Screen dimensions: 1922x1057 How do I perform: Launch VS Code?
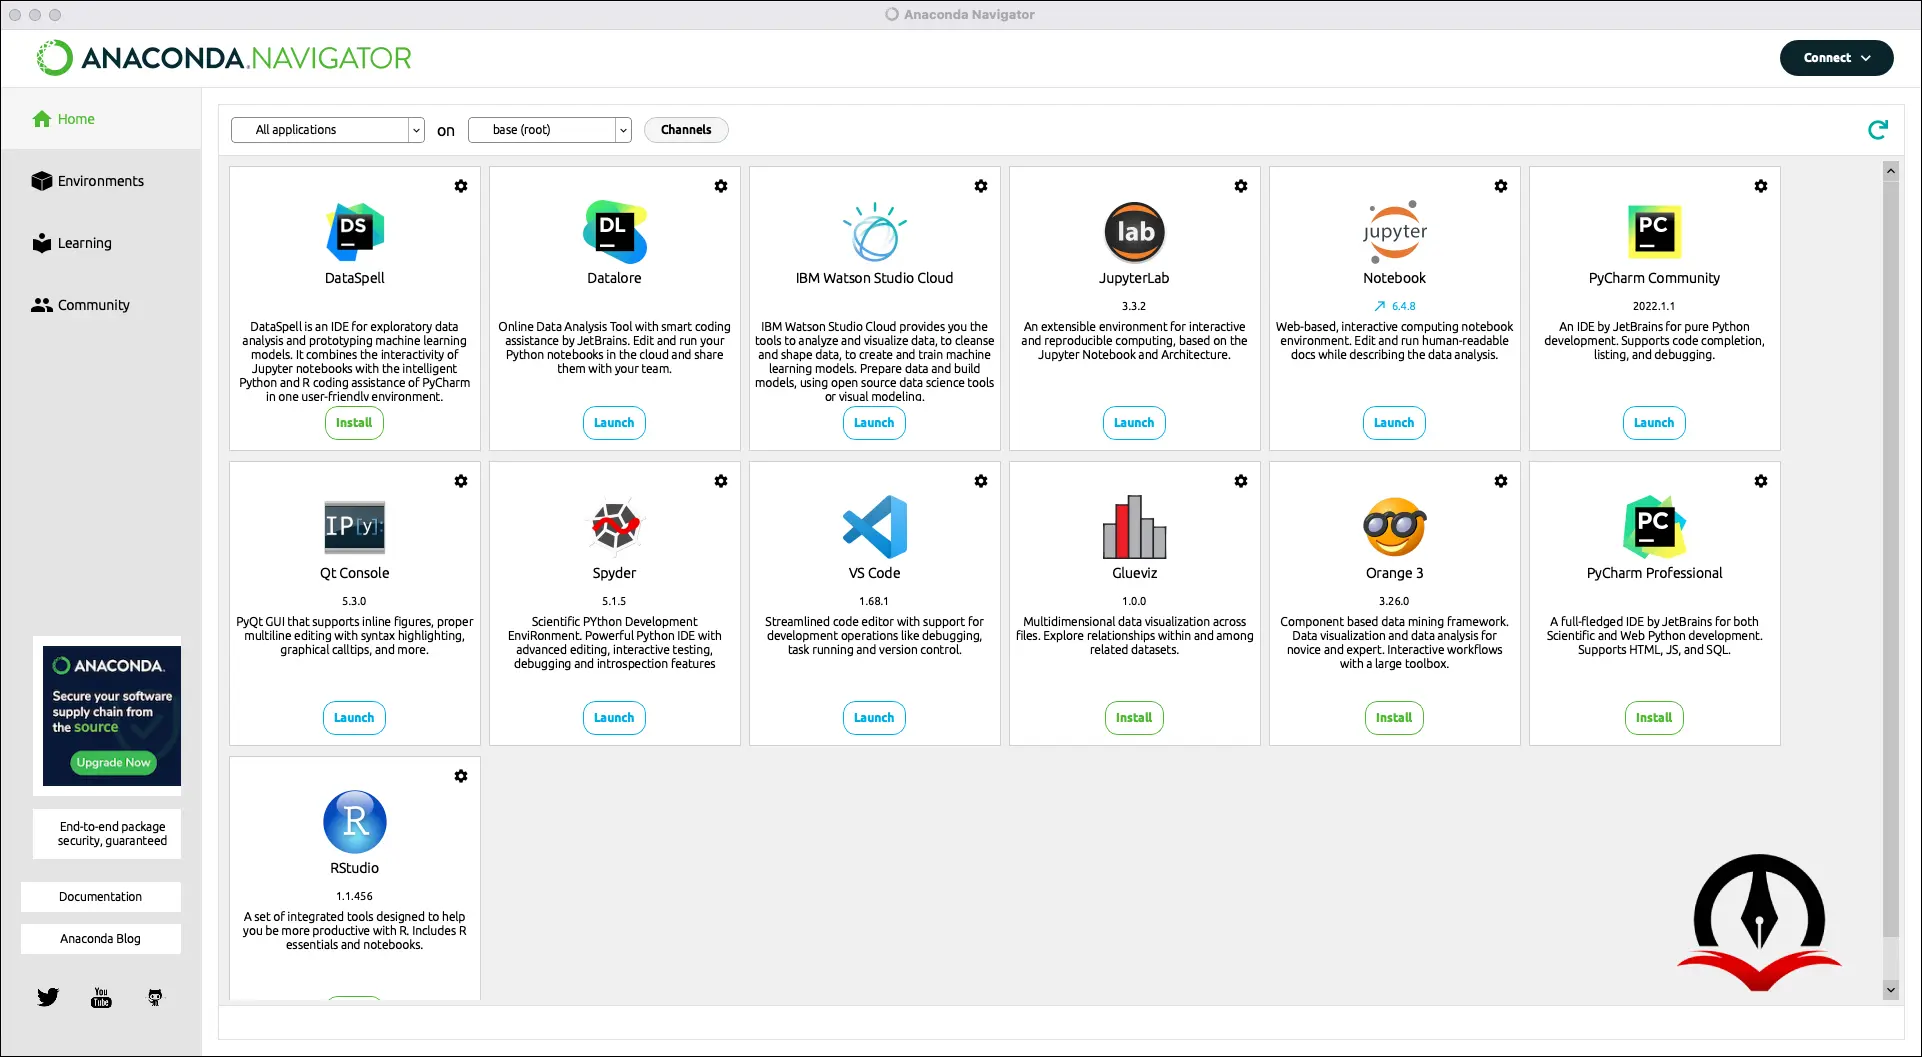click(874, 718)
